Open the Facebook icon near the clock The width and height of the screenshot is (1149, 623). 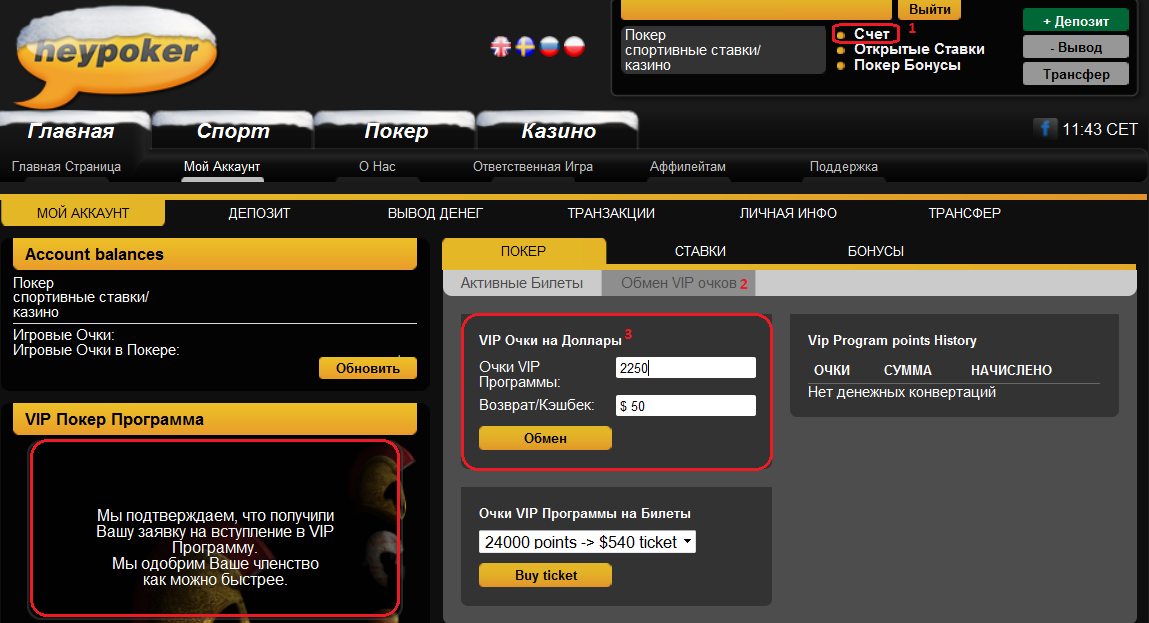(1046, 129)
